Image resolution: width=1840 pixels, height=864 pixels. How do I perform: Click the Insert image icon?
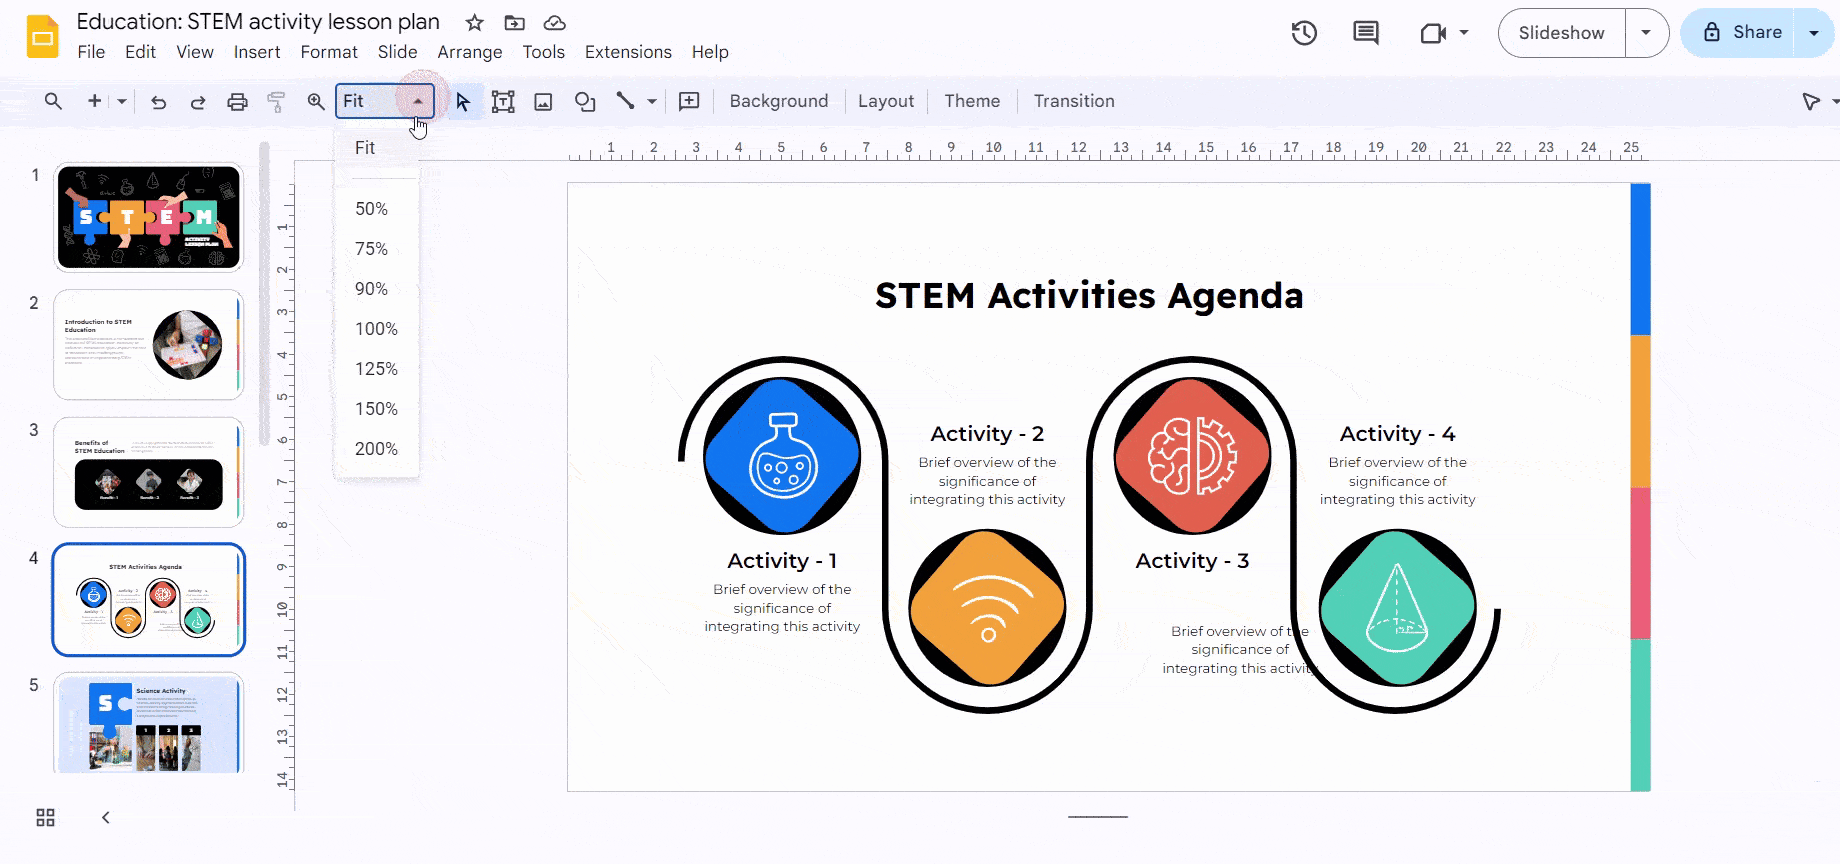pyautogui.click(x=543, y=102)
